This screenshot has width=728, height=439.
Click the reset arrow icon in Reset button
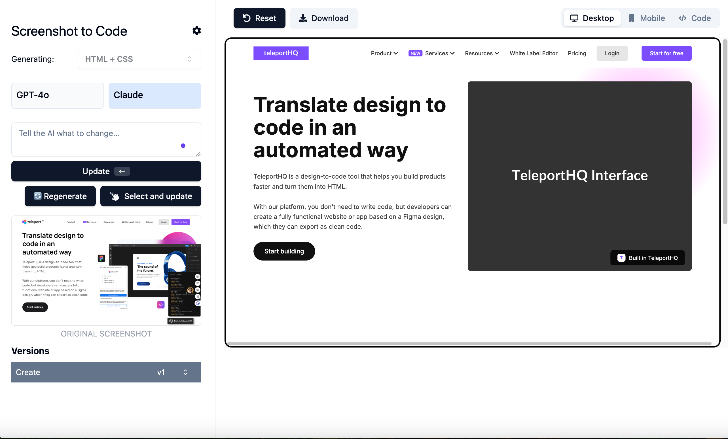pos(247,18)
